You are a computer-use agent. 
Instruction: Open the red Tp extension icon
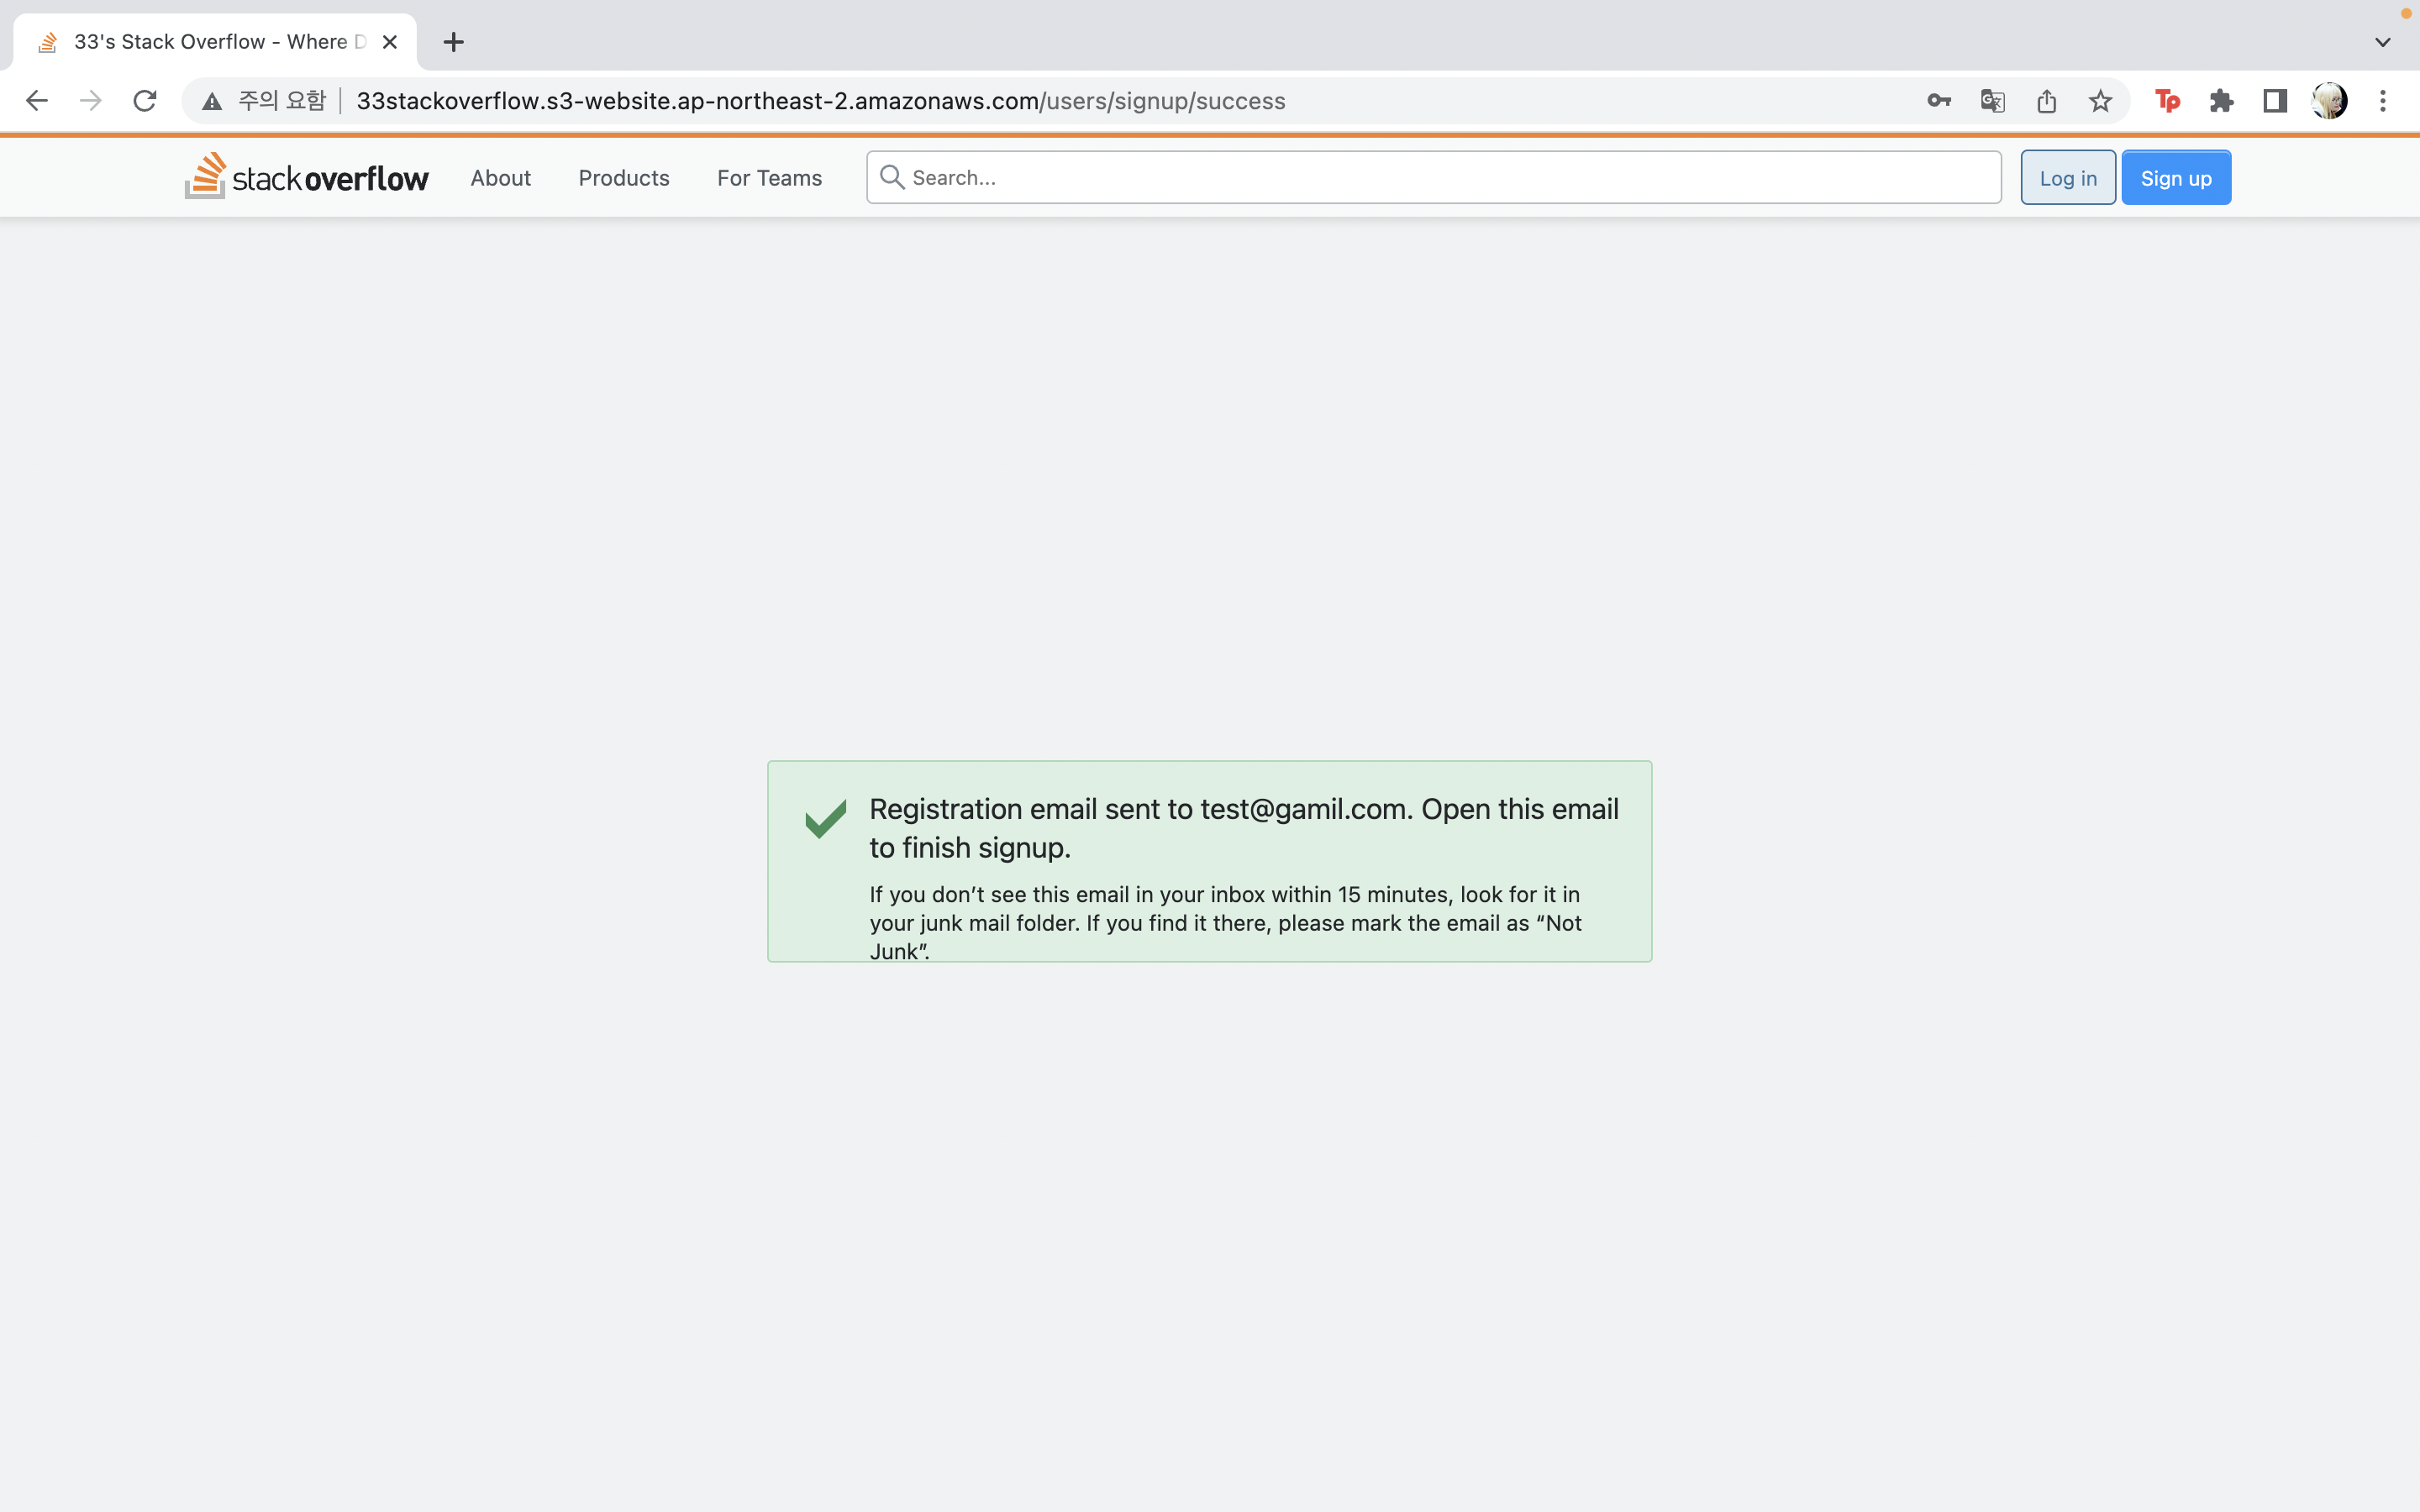point(2167,101)
